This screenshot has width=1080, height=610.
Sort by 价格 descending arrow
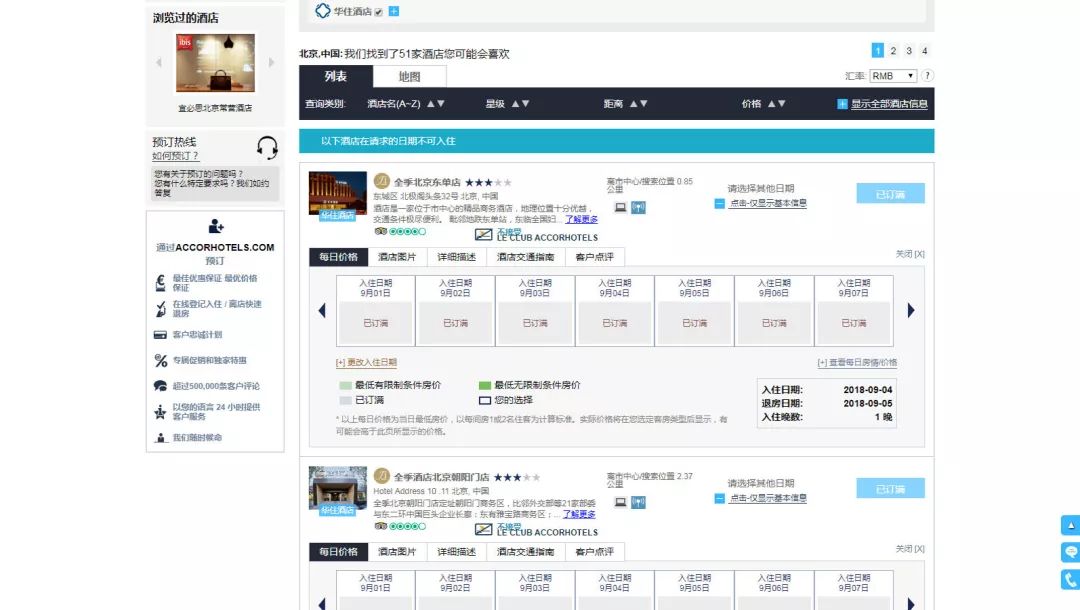coord(782,104)
